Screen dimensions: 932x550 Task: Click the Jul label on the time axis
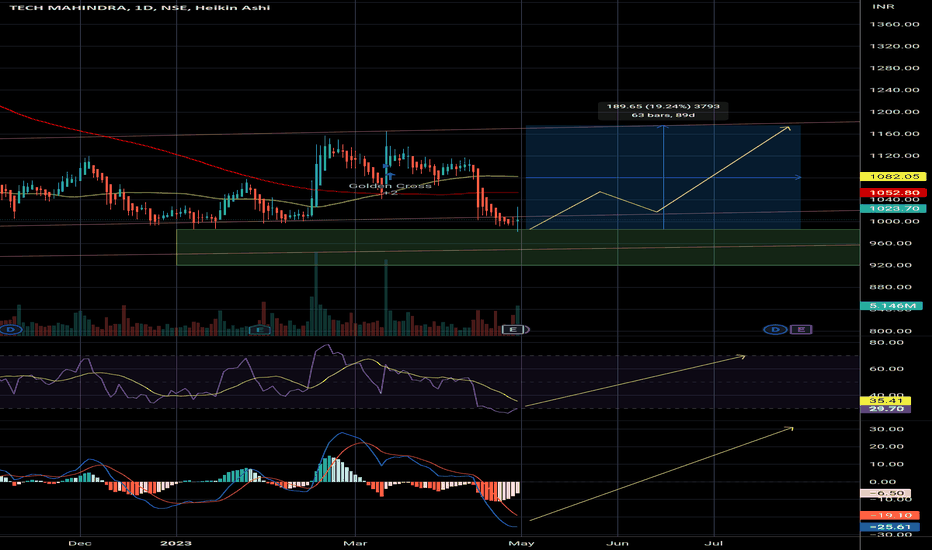pyautogui.click(x=713, y=543)
